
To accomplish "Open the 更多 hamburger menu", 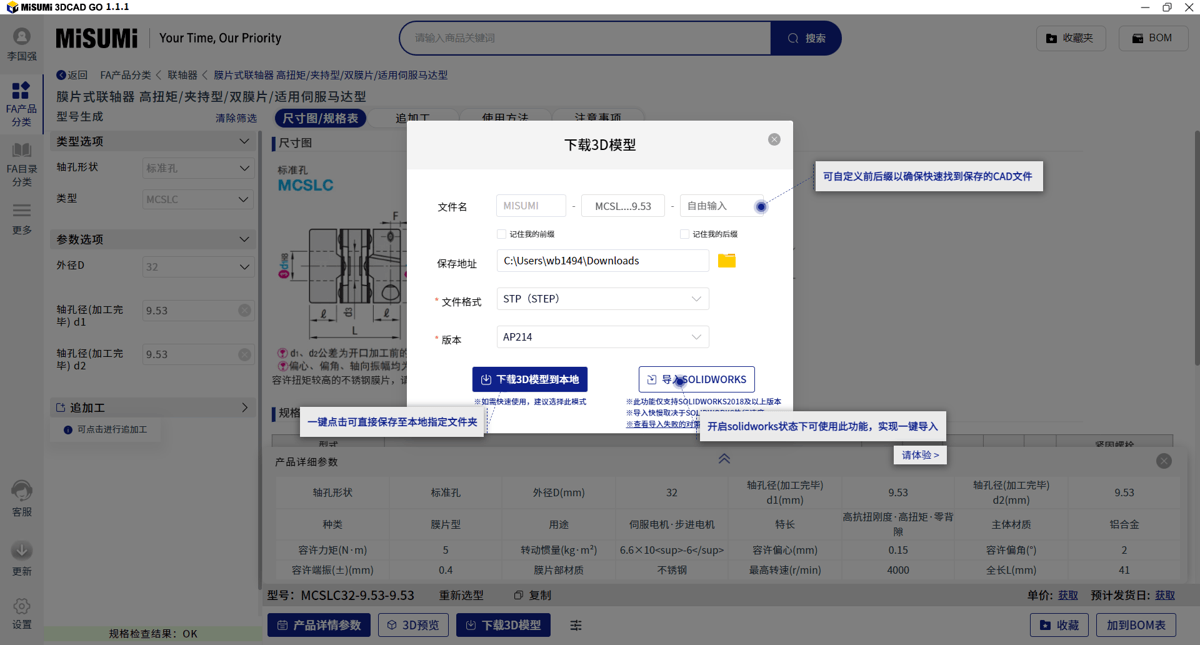I will pos(21,211).
